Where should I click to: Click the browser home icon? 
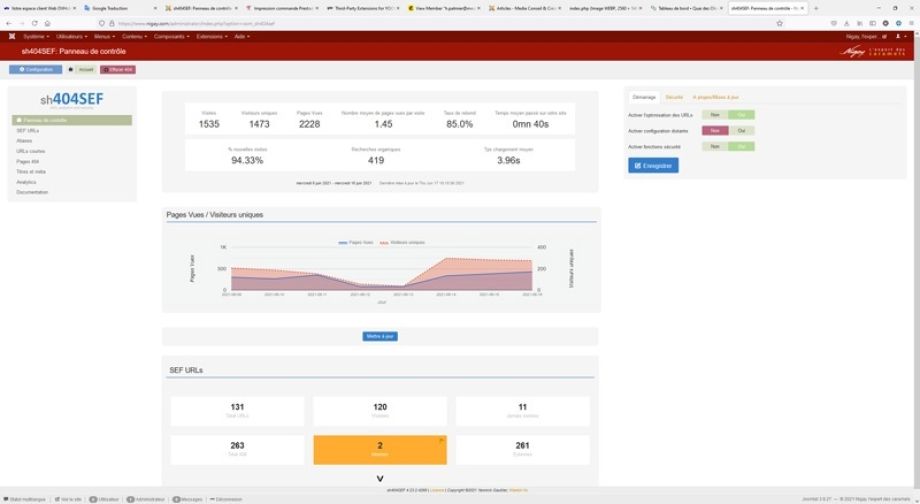(48, 23)
